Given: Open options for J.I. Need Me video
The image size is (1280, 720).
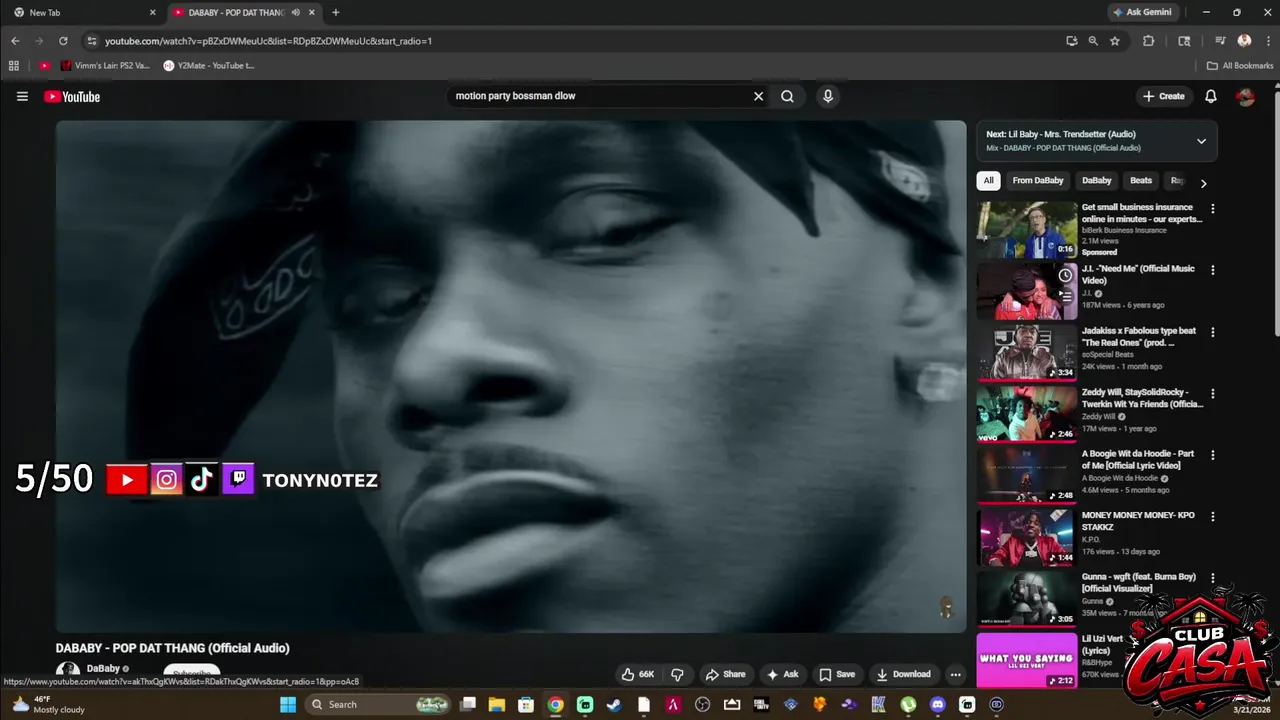Looking at the screenshot, I should coord(1213,270).
